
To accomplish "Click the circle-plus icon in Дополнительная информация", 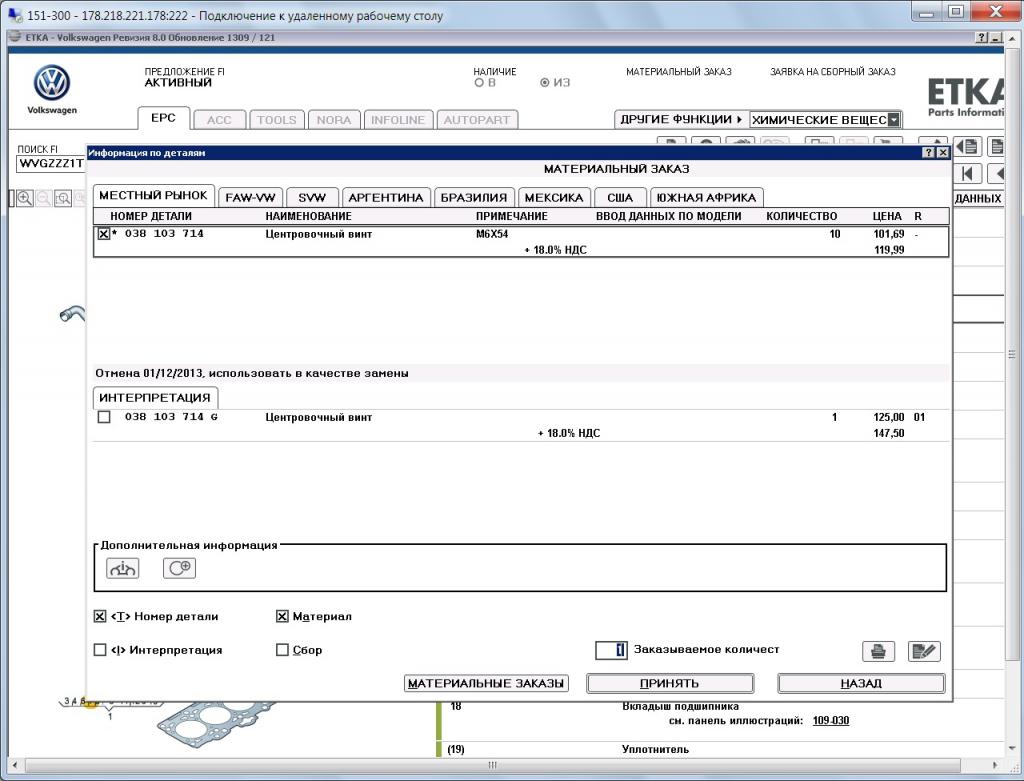I will tap(179, 568).
